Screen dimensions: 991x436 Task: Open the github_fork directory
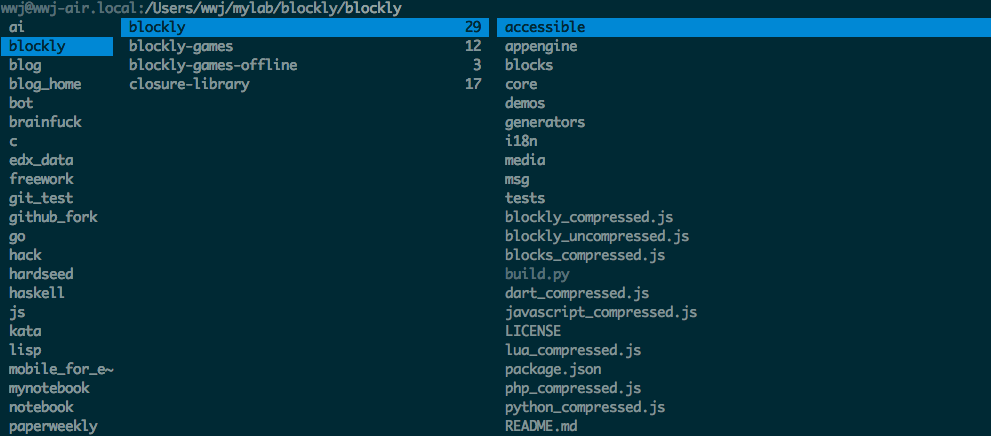coord(53,217)
